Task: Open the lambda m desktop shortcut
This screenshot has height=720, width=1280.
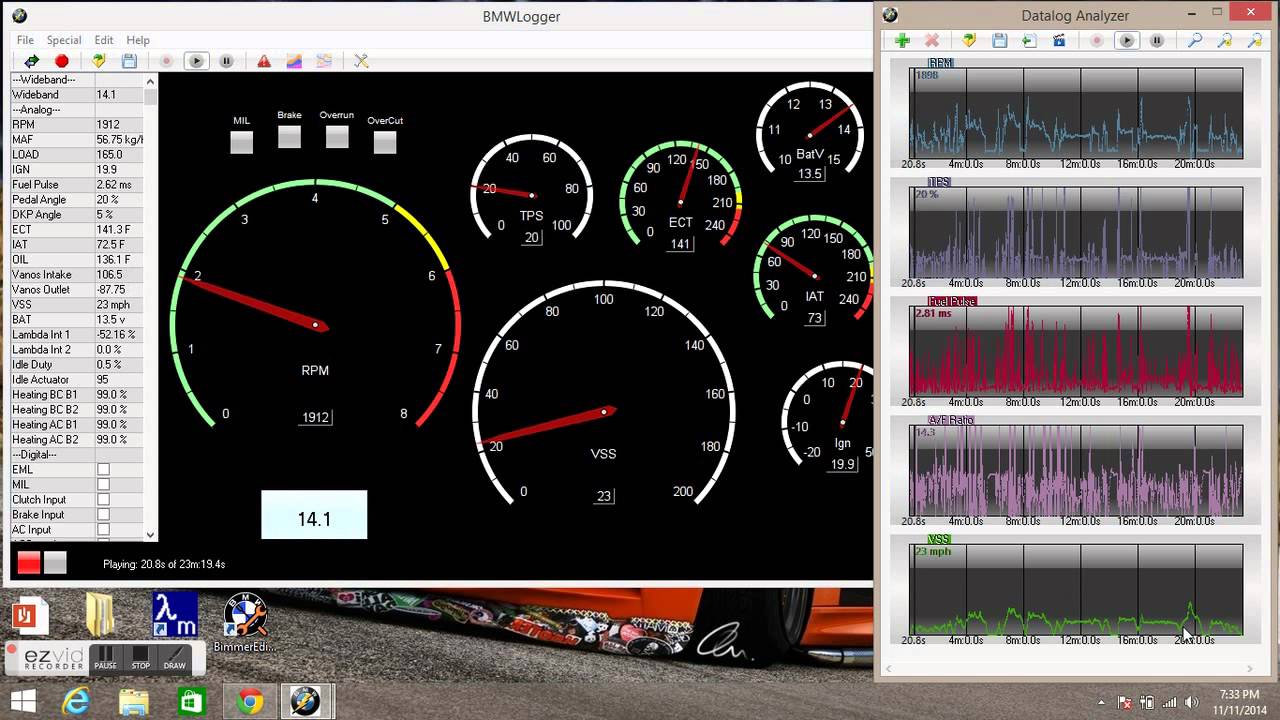Action: click(174, 615)
